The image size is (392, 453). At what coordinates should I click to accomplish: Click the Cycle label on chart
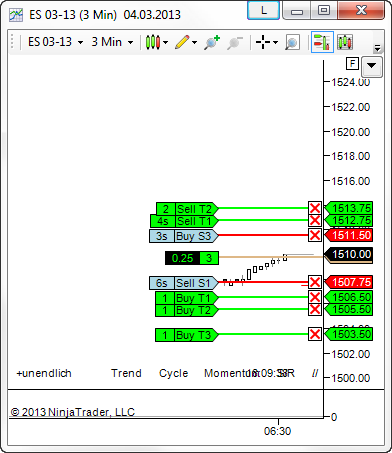click(x=173, y=373)
